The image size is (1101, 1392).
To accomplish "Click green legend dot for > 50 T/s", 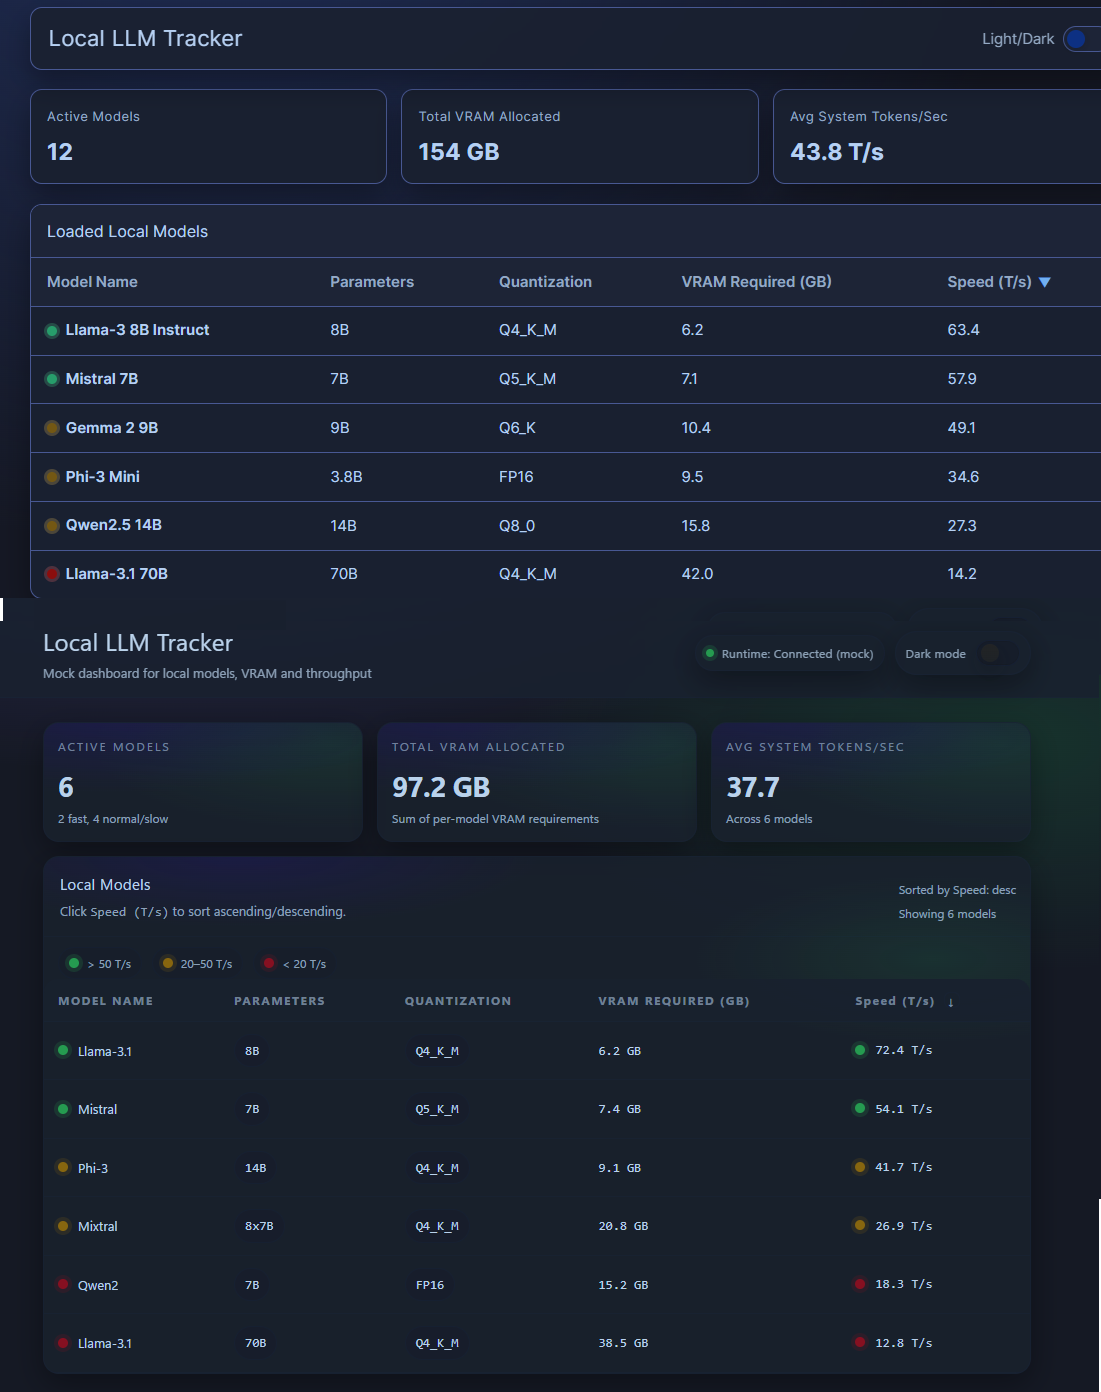I will 74,963.
